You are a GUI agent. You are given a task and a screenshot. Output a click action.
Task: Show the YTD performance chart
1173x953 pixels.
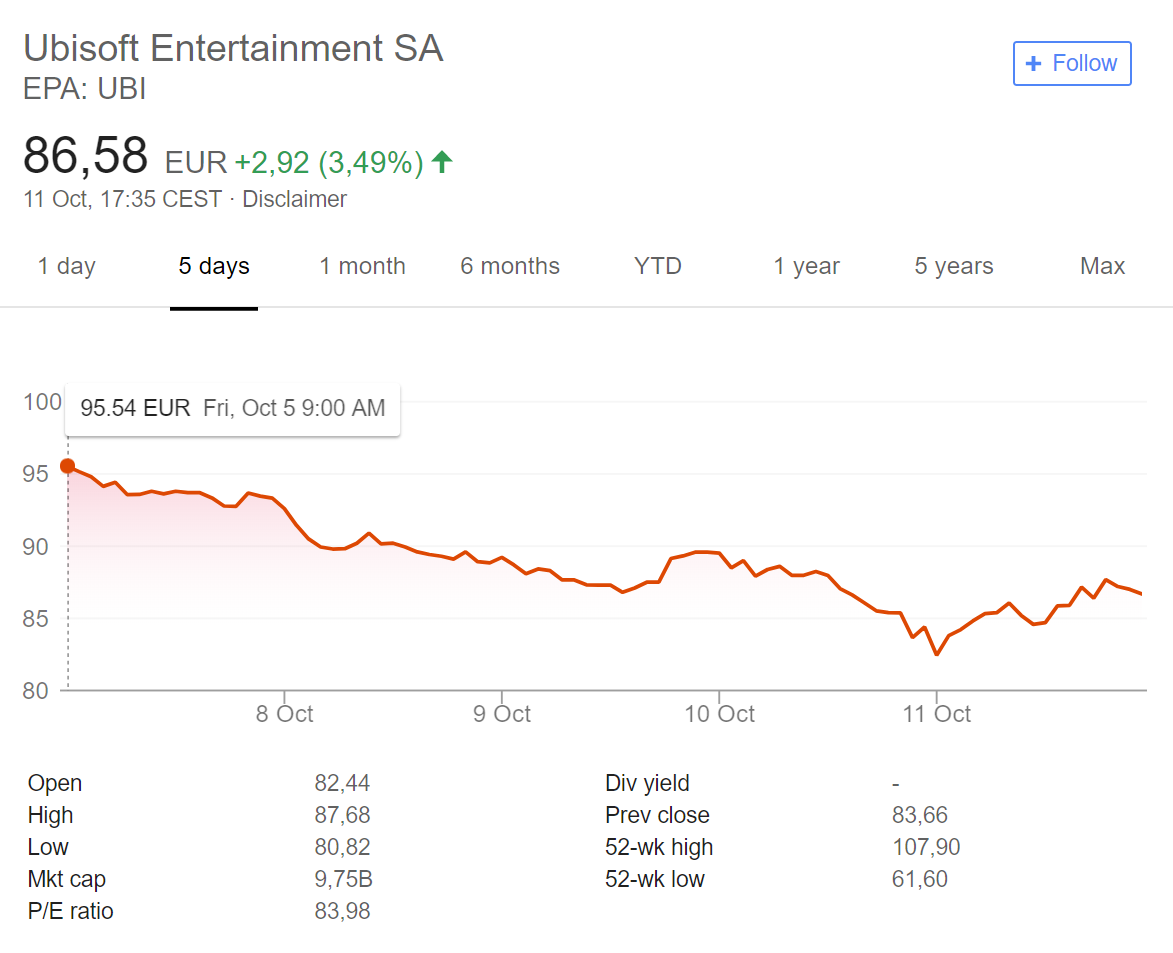[x=657, y=266]
